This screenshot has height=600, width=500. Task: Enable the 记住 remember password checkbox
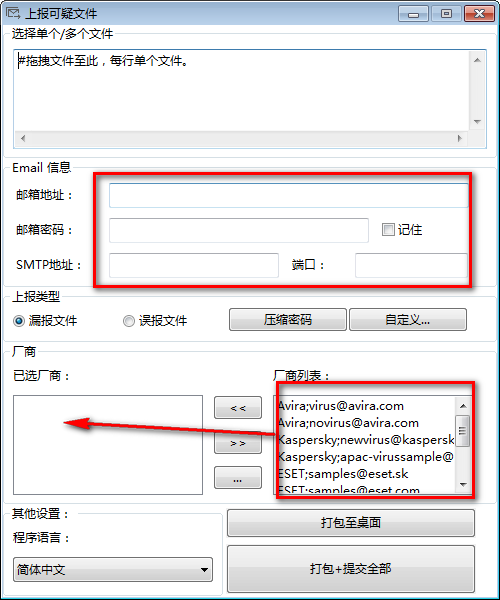pyautogui.click(x=388, y=230)
